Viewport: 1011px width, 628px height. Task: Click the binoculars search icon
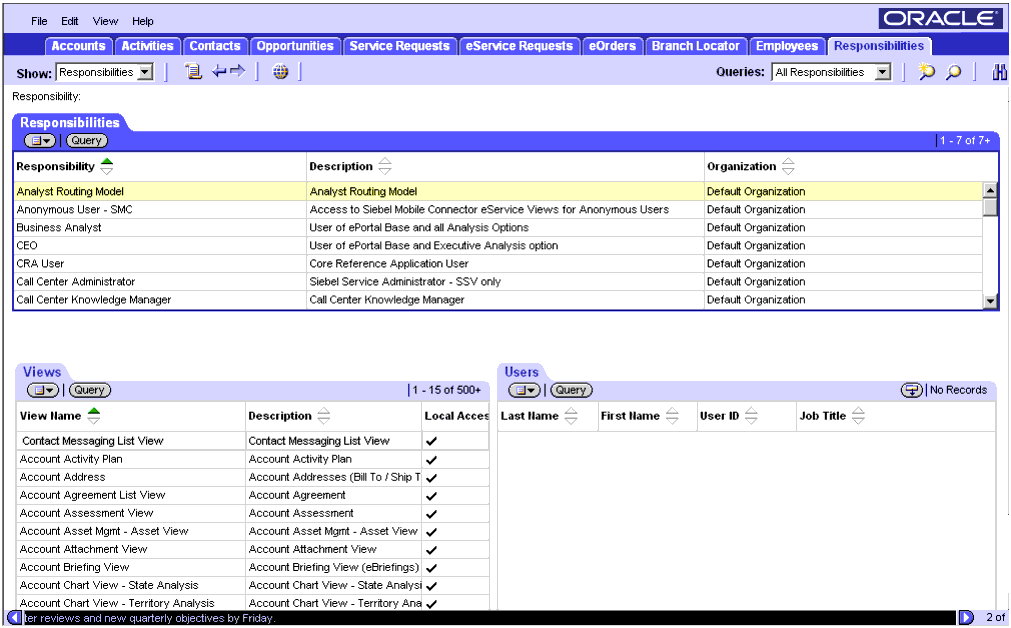[x=999, y=72]
